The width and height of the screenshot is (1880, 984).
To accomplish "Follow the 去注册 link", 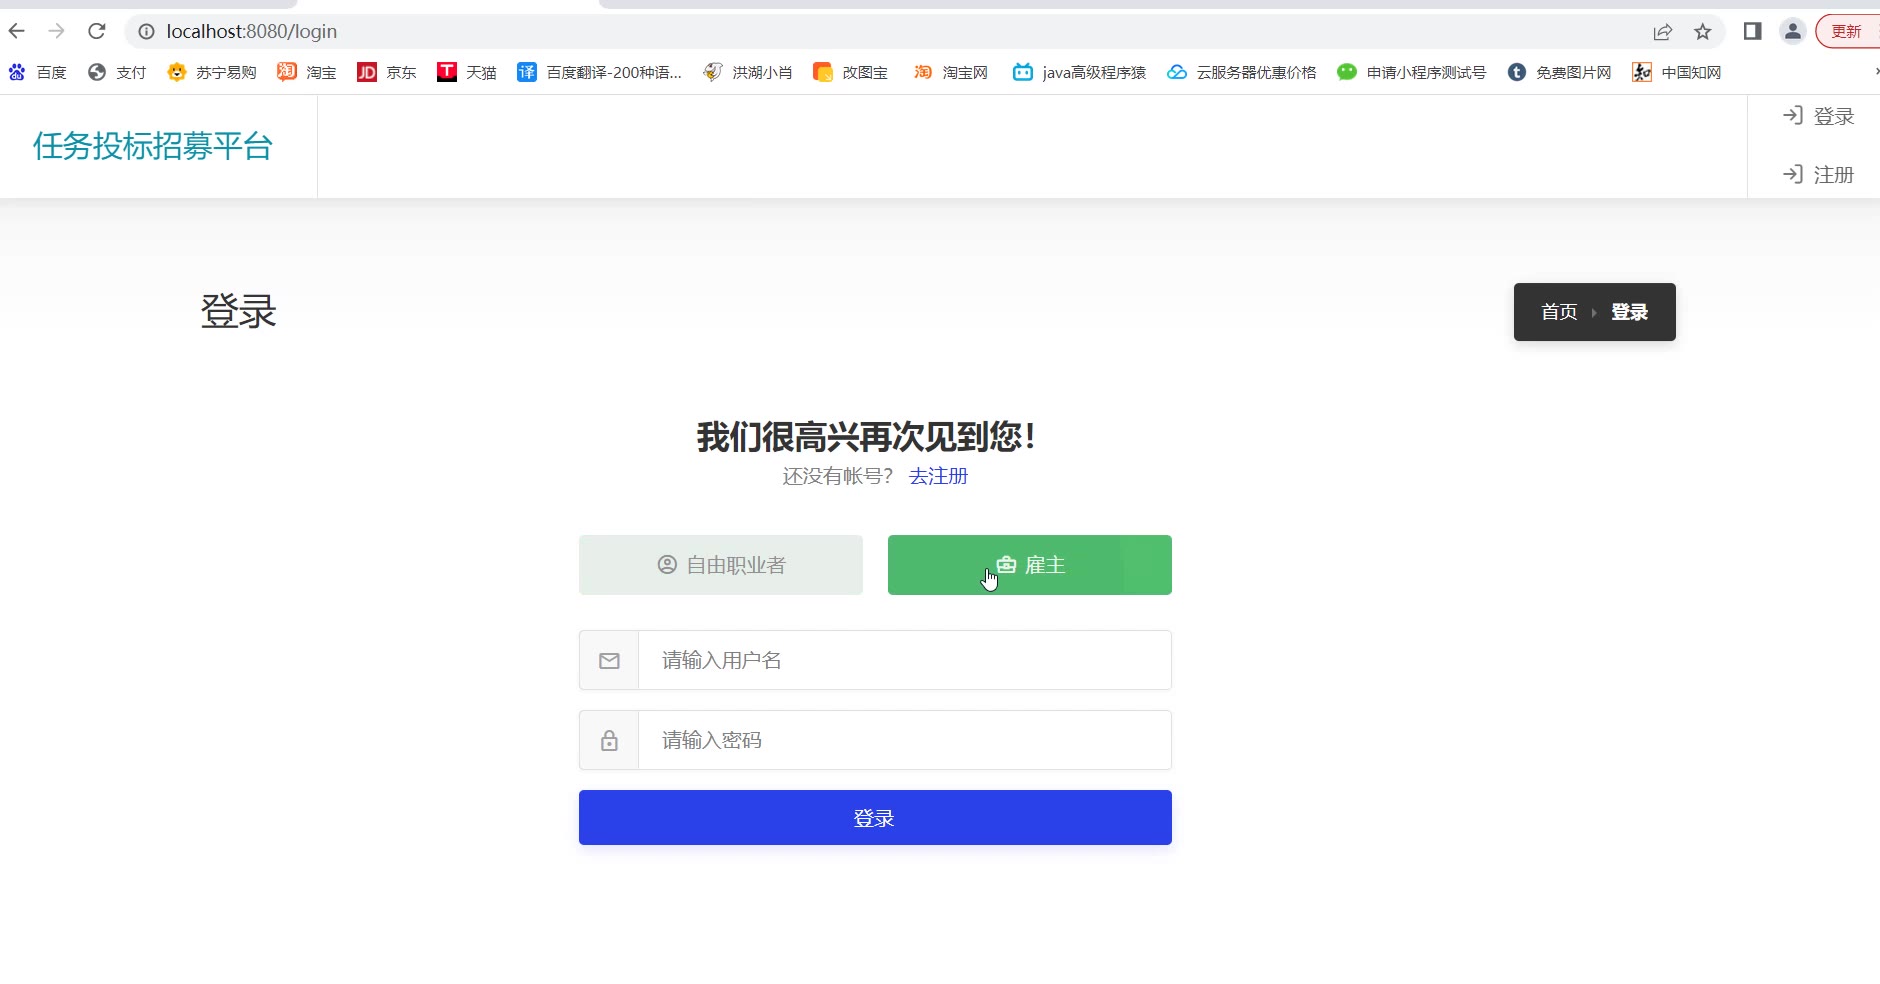I will [x=938, y=476].
